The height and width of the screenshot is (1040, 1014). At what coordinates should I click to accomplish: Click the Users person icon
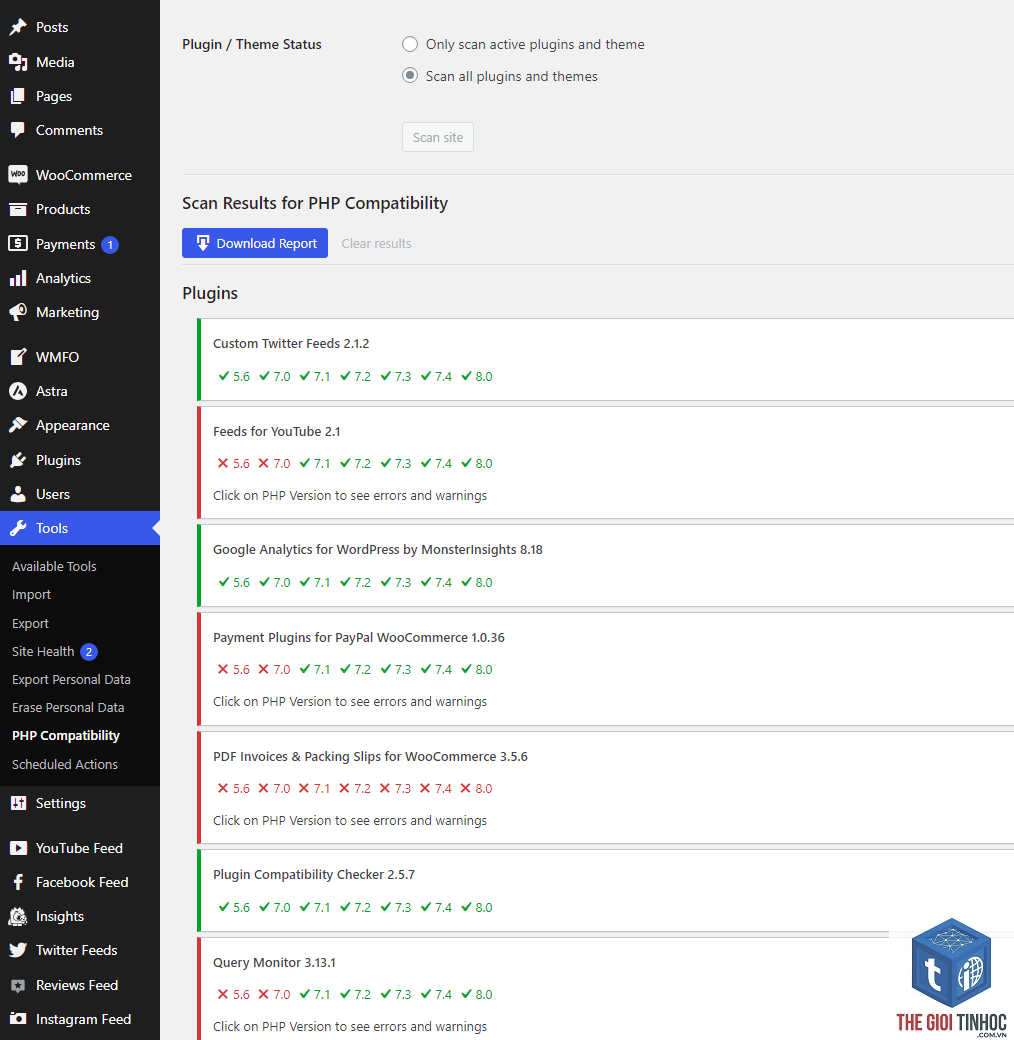[18, 494]
